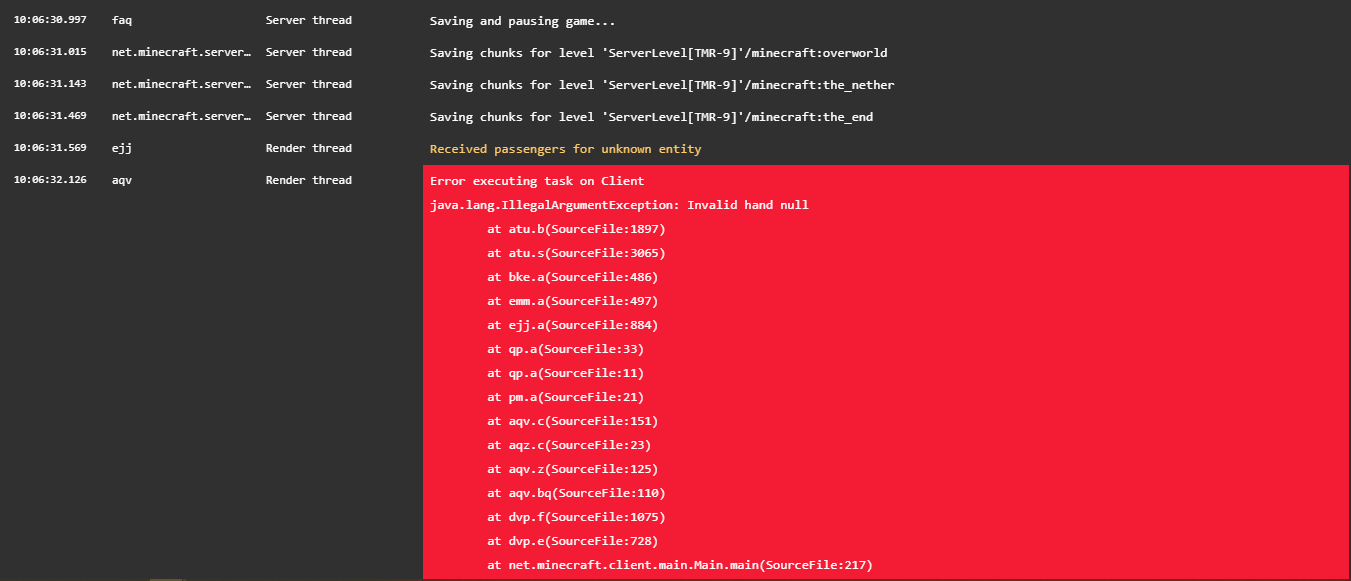Select 'Render thread' label of the aqv entry
The width and height of the screenshot is (1351, 581).
point(308,180)
